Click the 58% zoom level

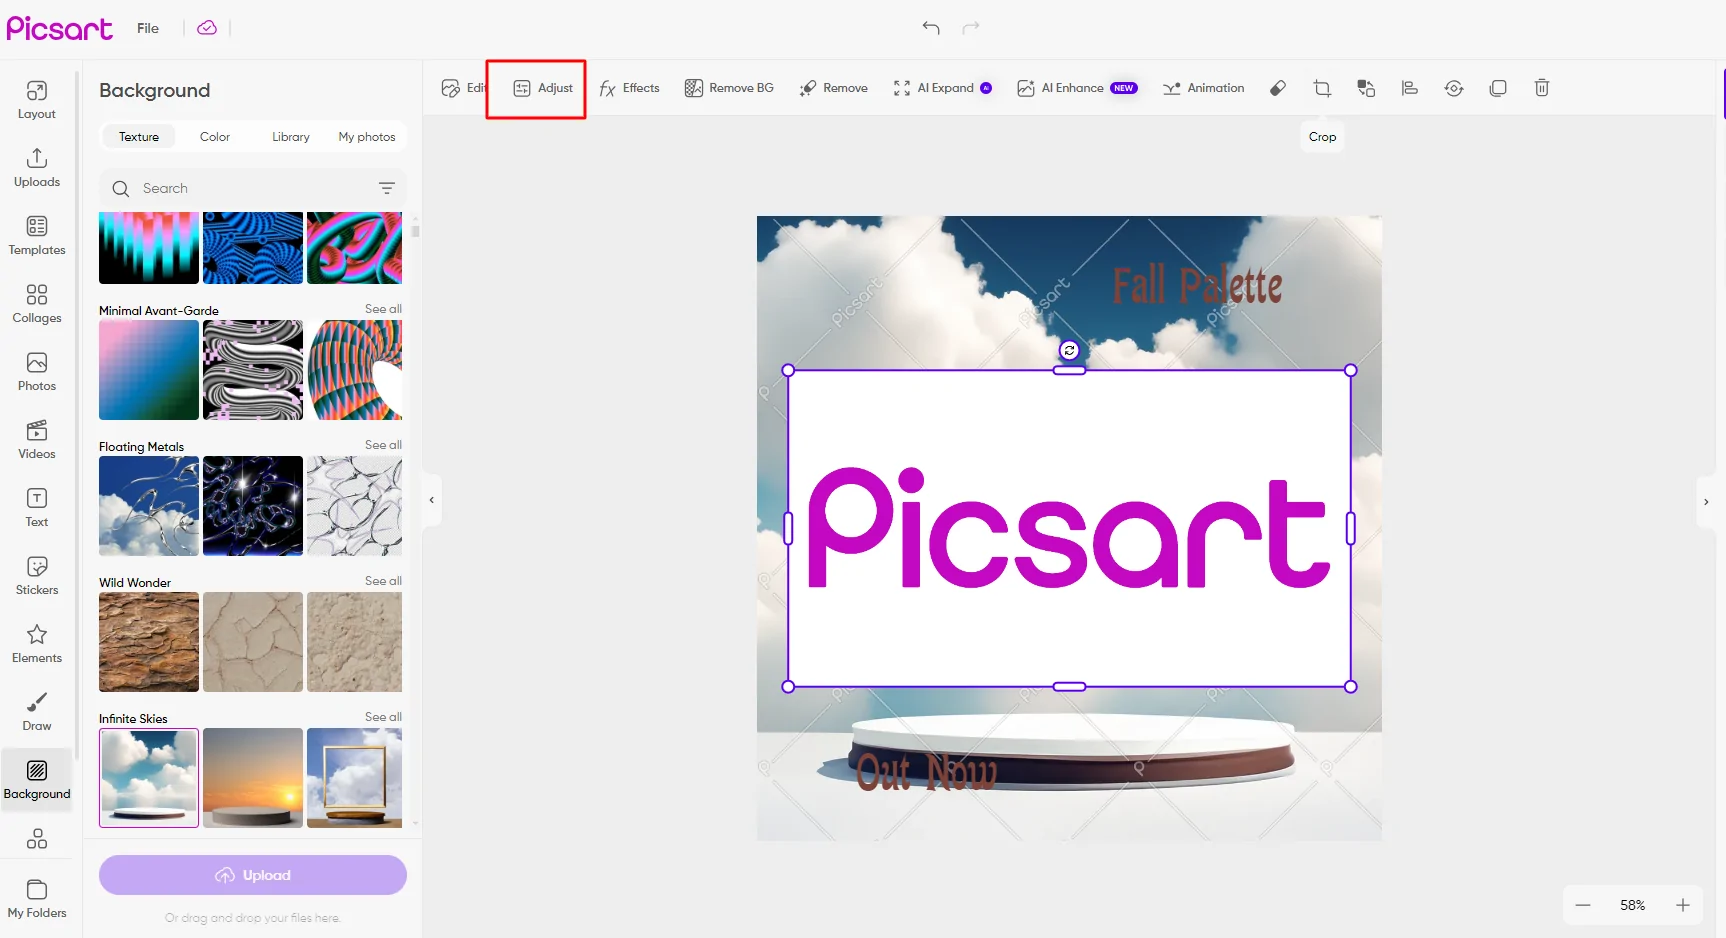[x=1633, y=905]
